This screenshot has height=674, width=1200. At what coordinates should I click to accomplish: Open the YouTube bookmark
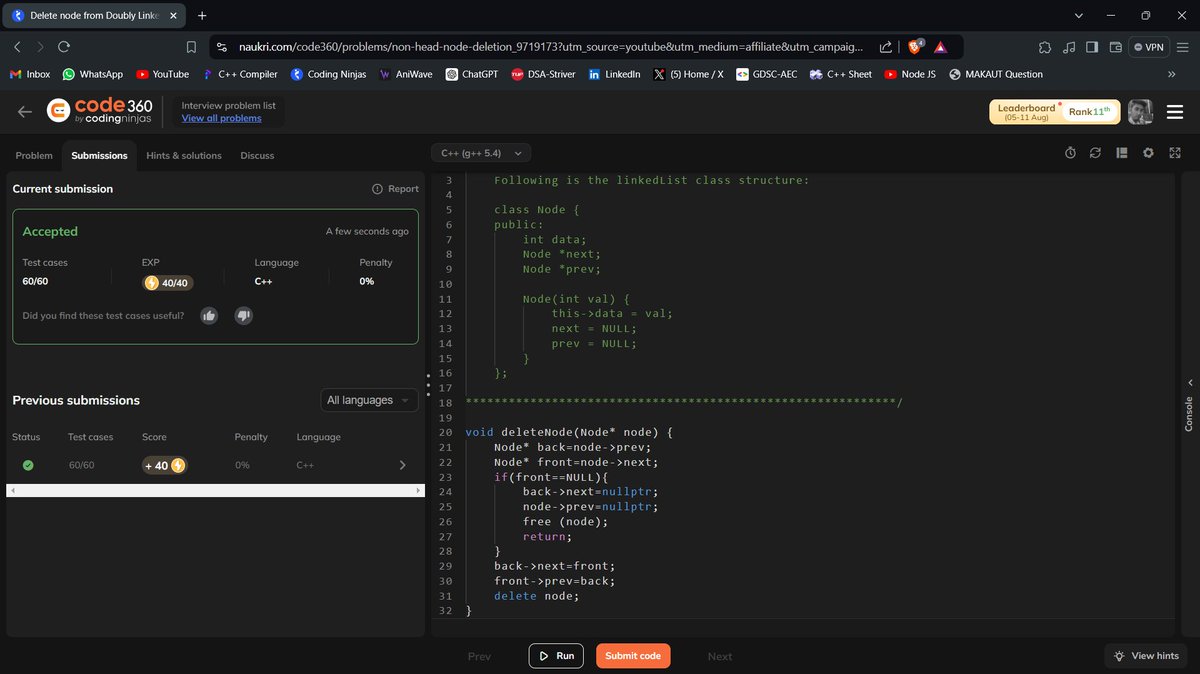click(x=162, y=74)
